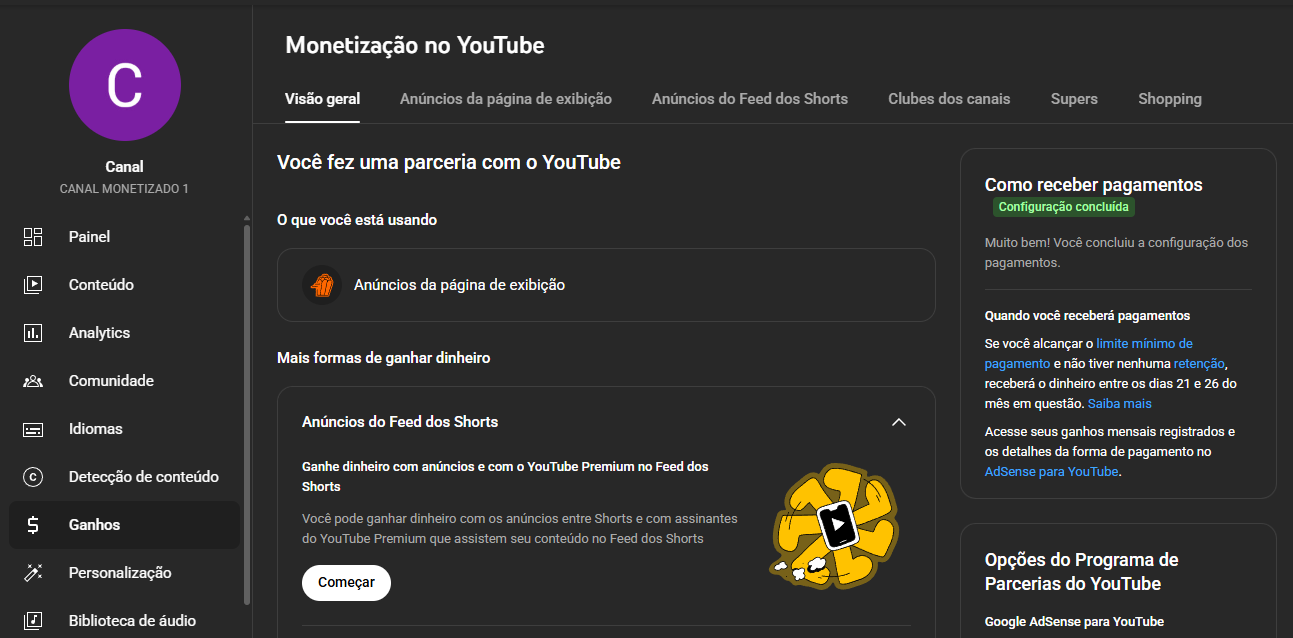Click the O que você está usando heading
This screenshot has width=1293, height=638.
pos(357,220)
